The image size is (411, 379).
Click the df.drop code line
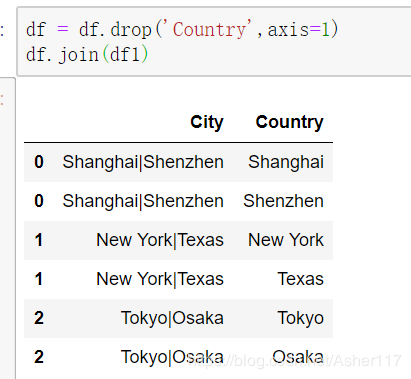[x=182, y=29]
